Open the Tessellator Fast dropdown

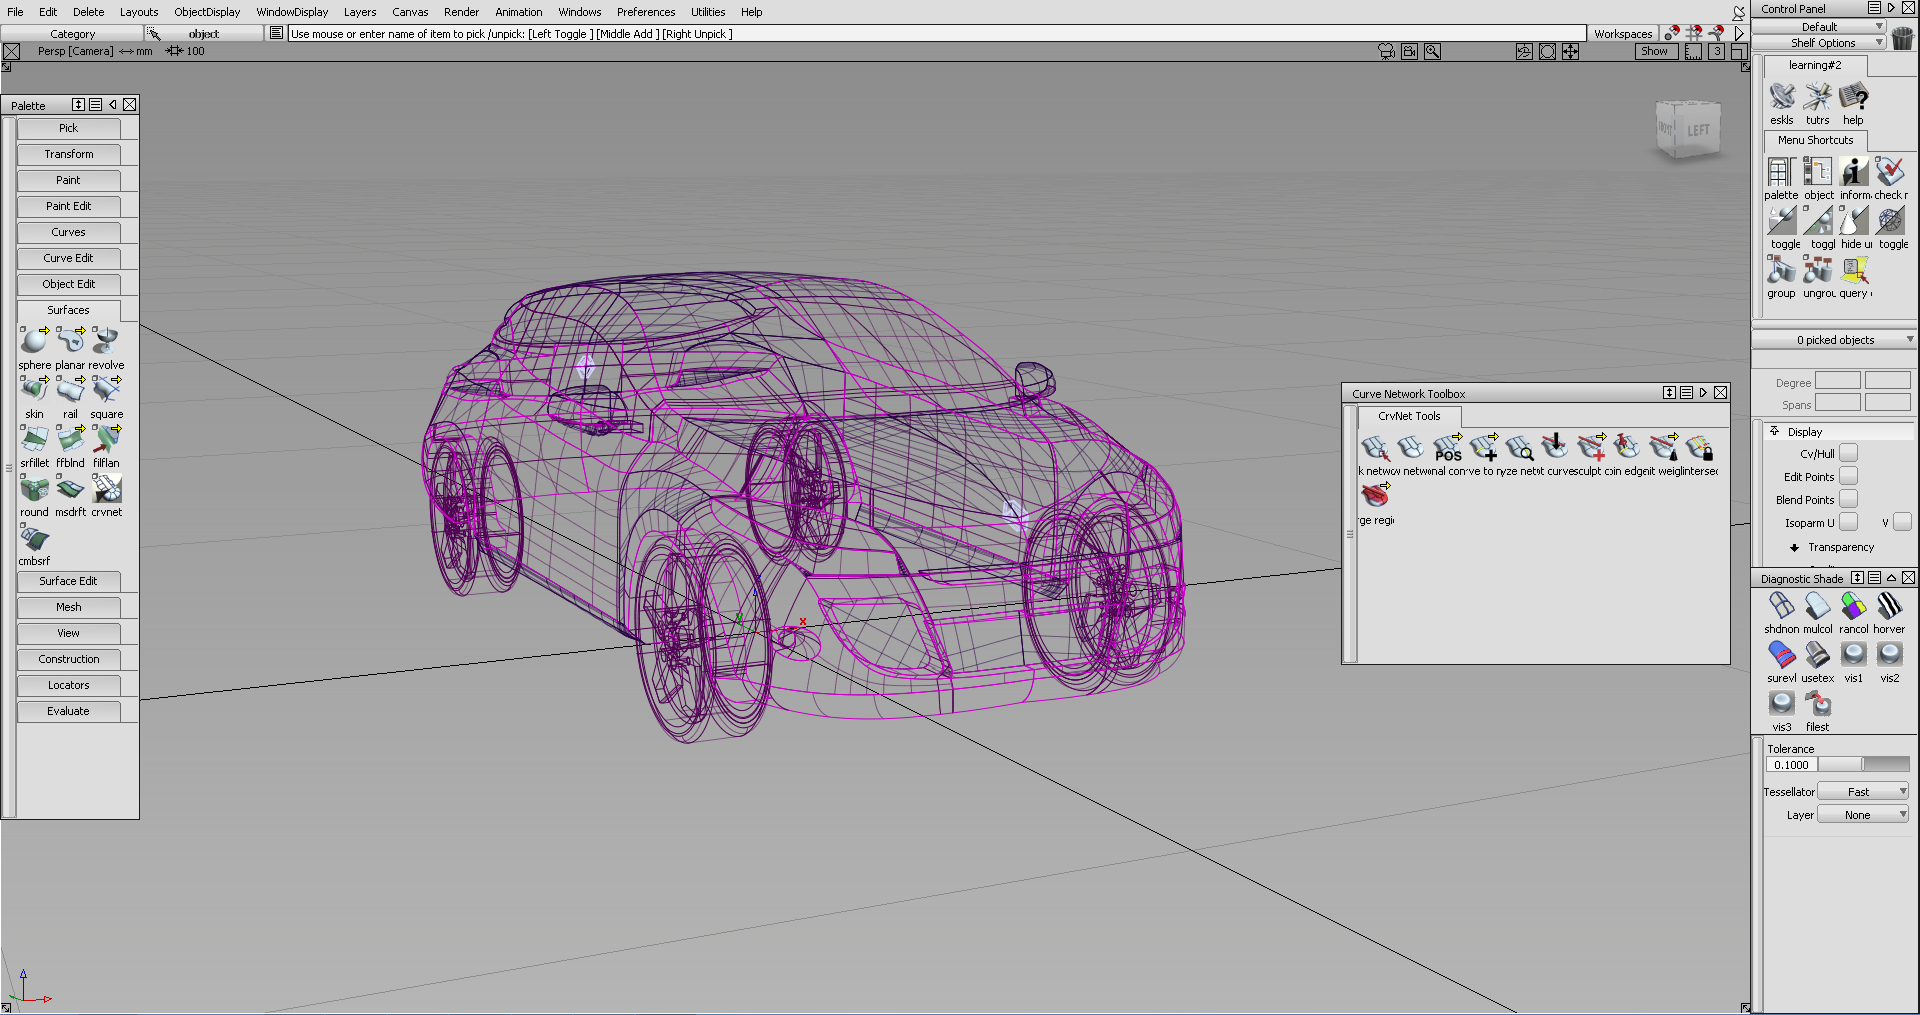coord(1863,792)
